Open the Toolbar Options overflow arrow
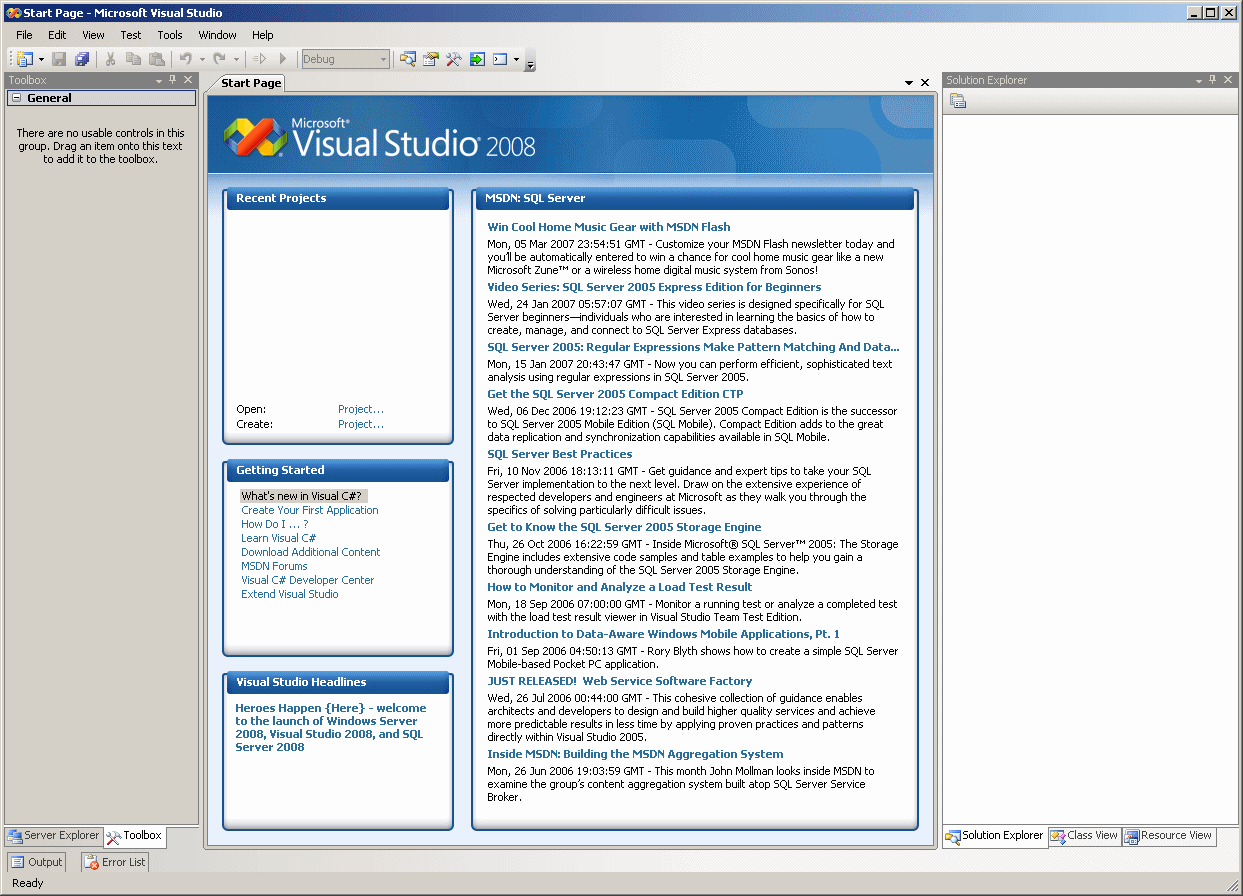Image resolution: width=1243 pixels, height=896 pixels. [530, 62]
